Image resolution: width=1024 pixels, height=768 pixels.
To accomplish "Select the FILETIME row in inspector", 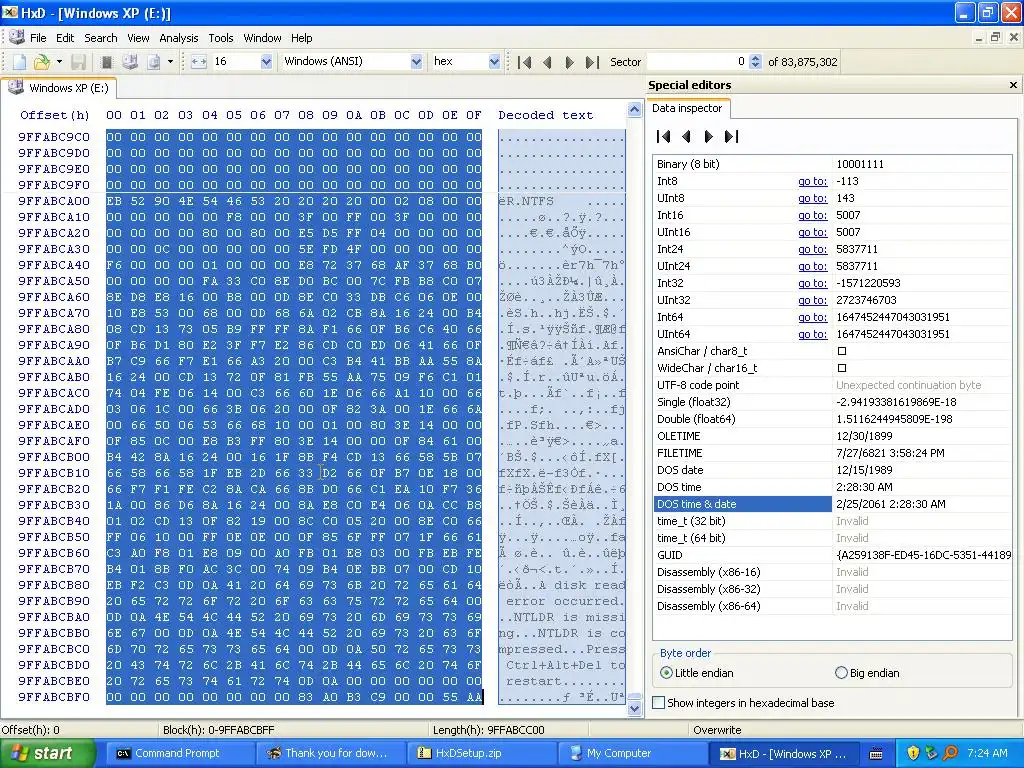I will (832, 453).
